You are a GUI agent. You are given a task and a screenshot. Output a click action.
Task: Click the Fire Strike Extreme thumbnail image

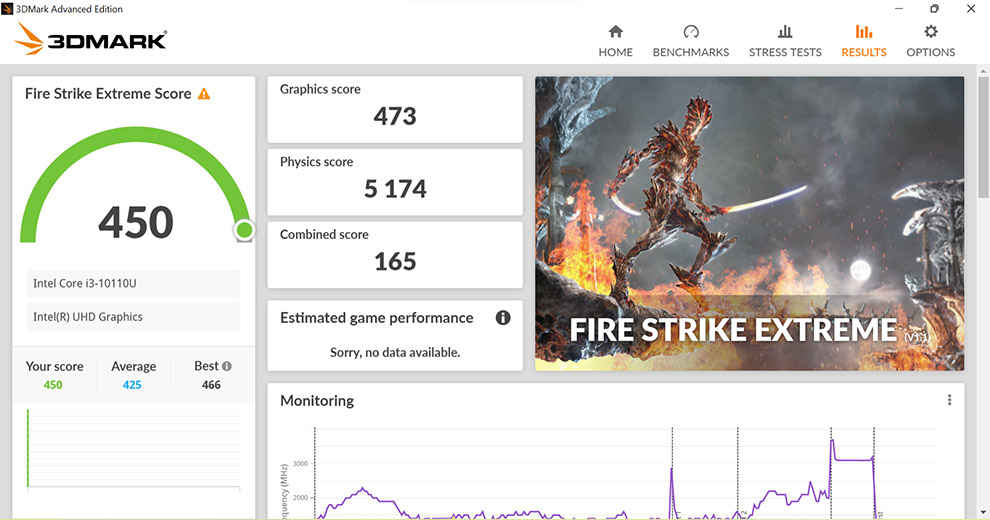coord(749,223)
